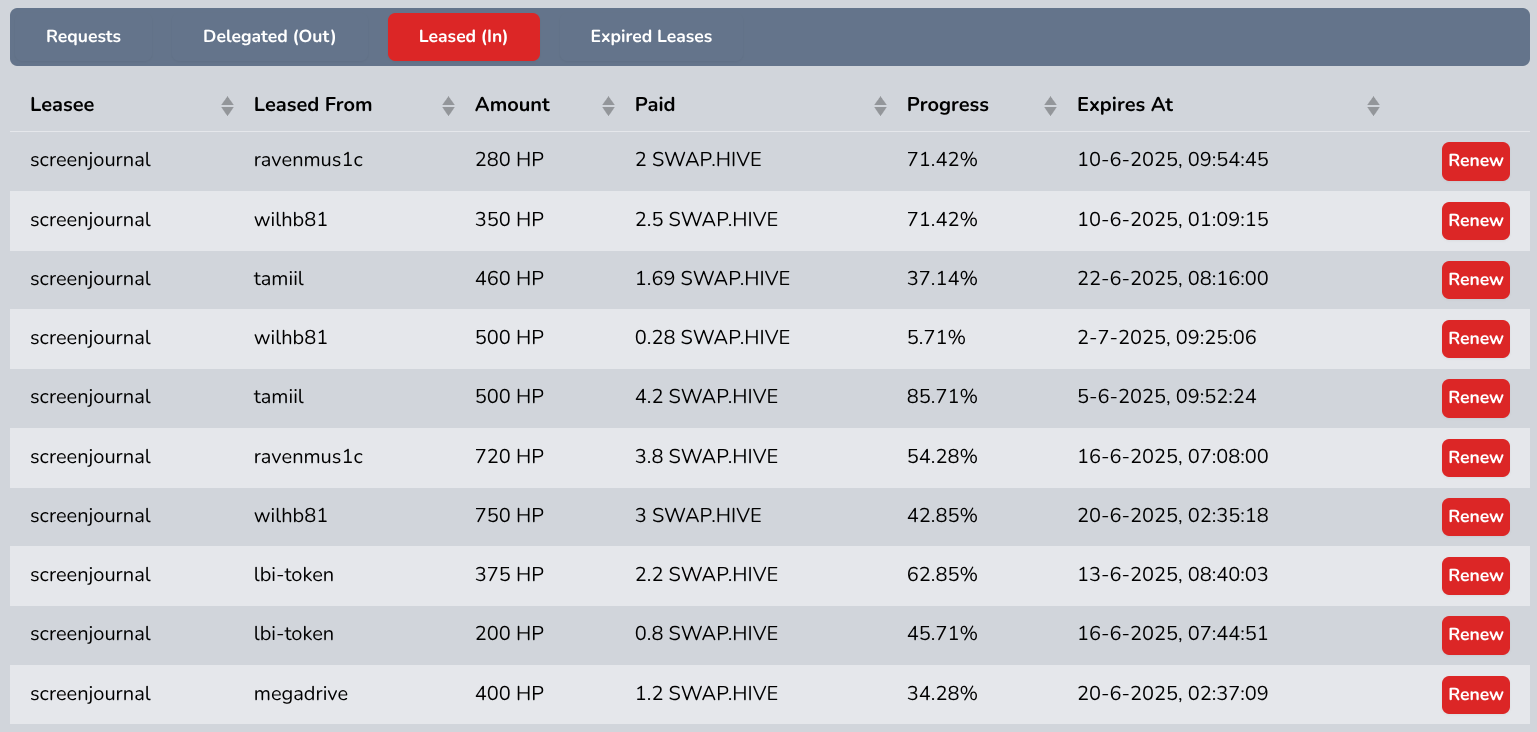This screenshot has height=732, width=1537.
Task: Select the Leased (In) tab
Action: (x=464, y=37)
